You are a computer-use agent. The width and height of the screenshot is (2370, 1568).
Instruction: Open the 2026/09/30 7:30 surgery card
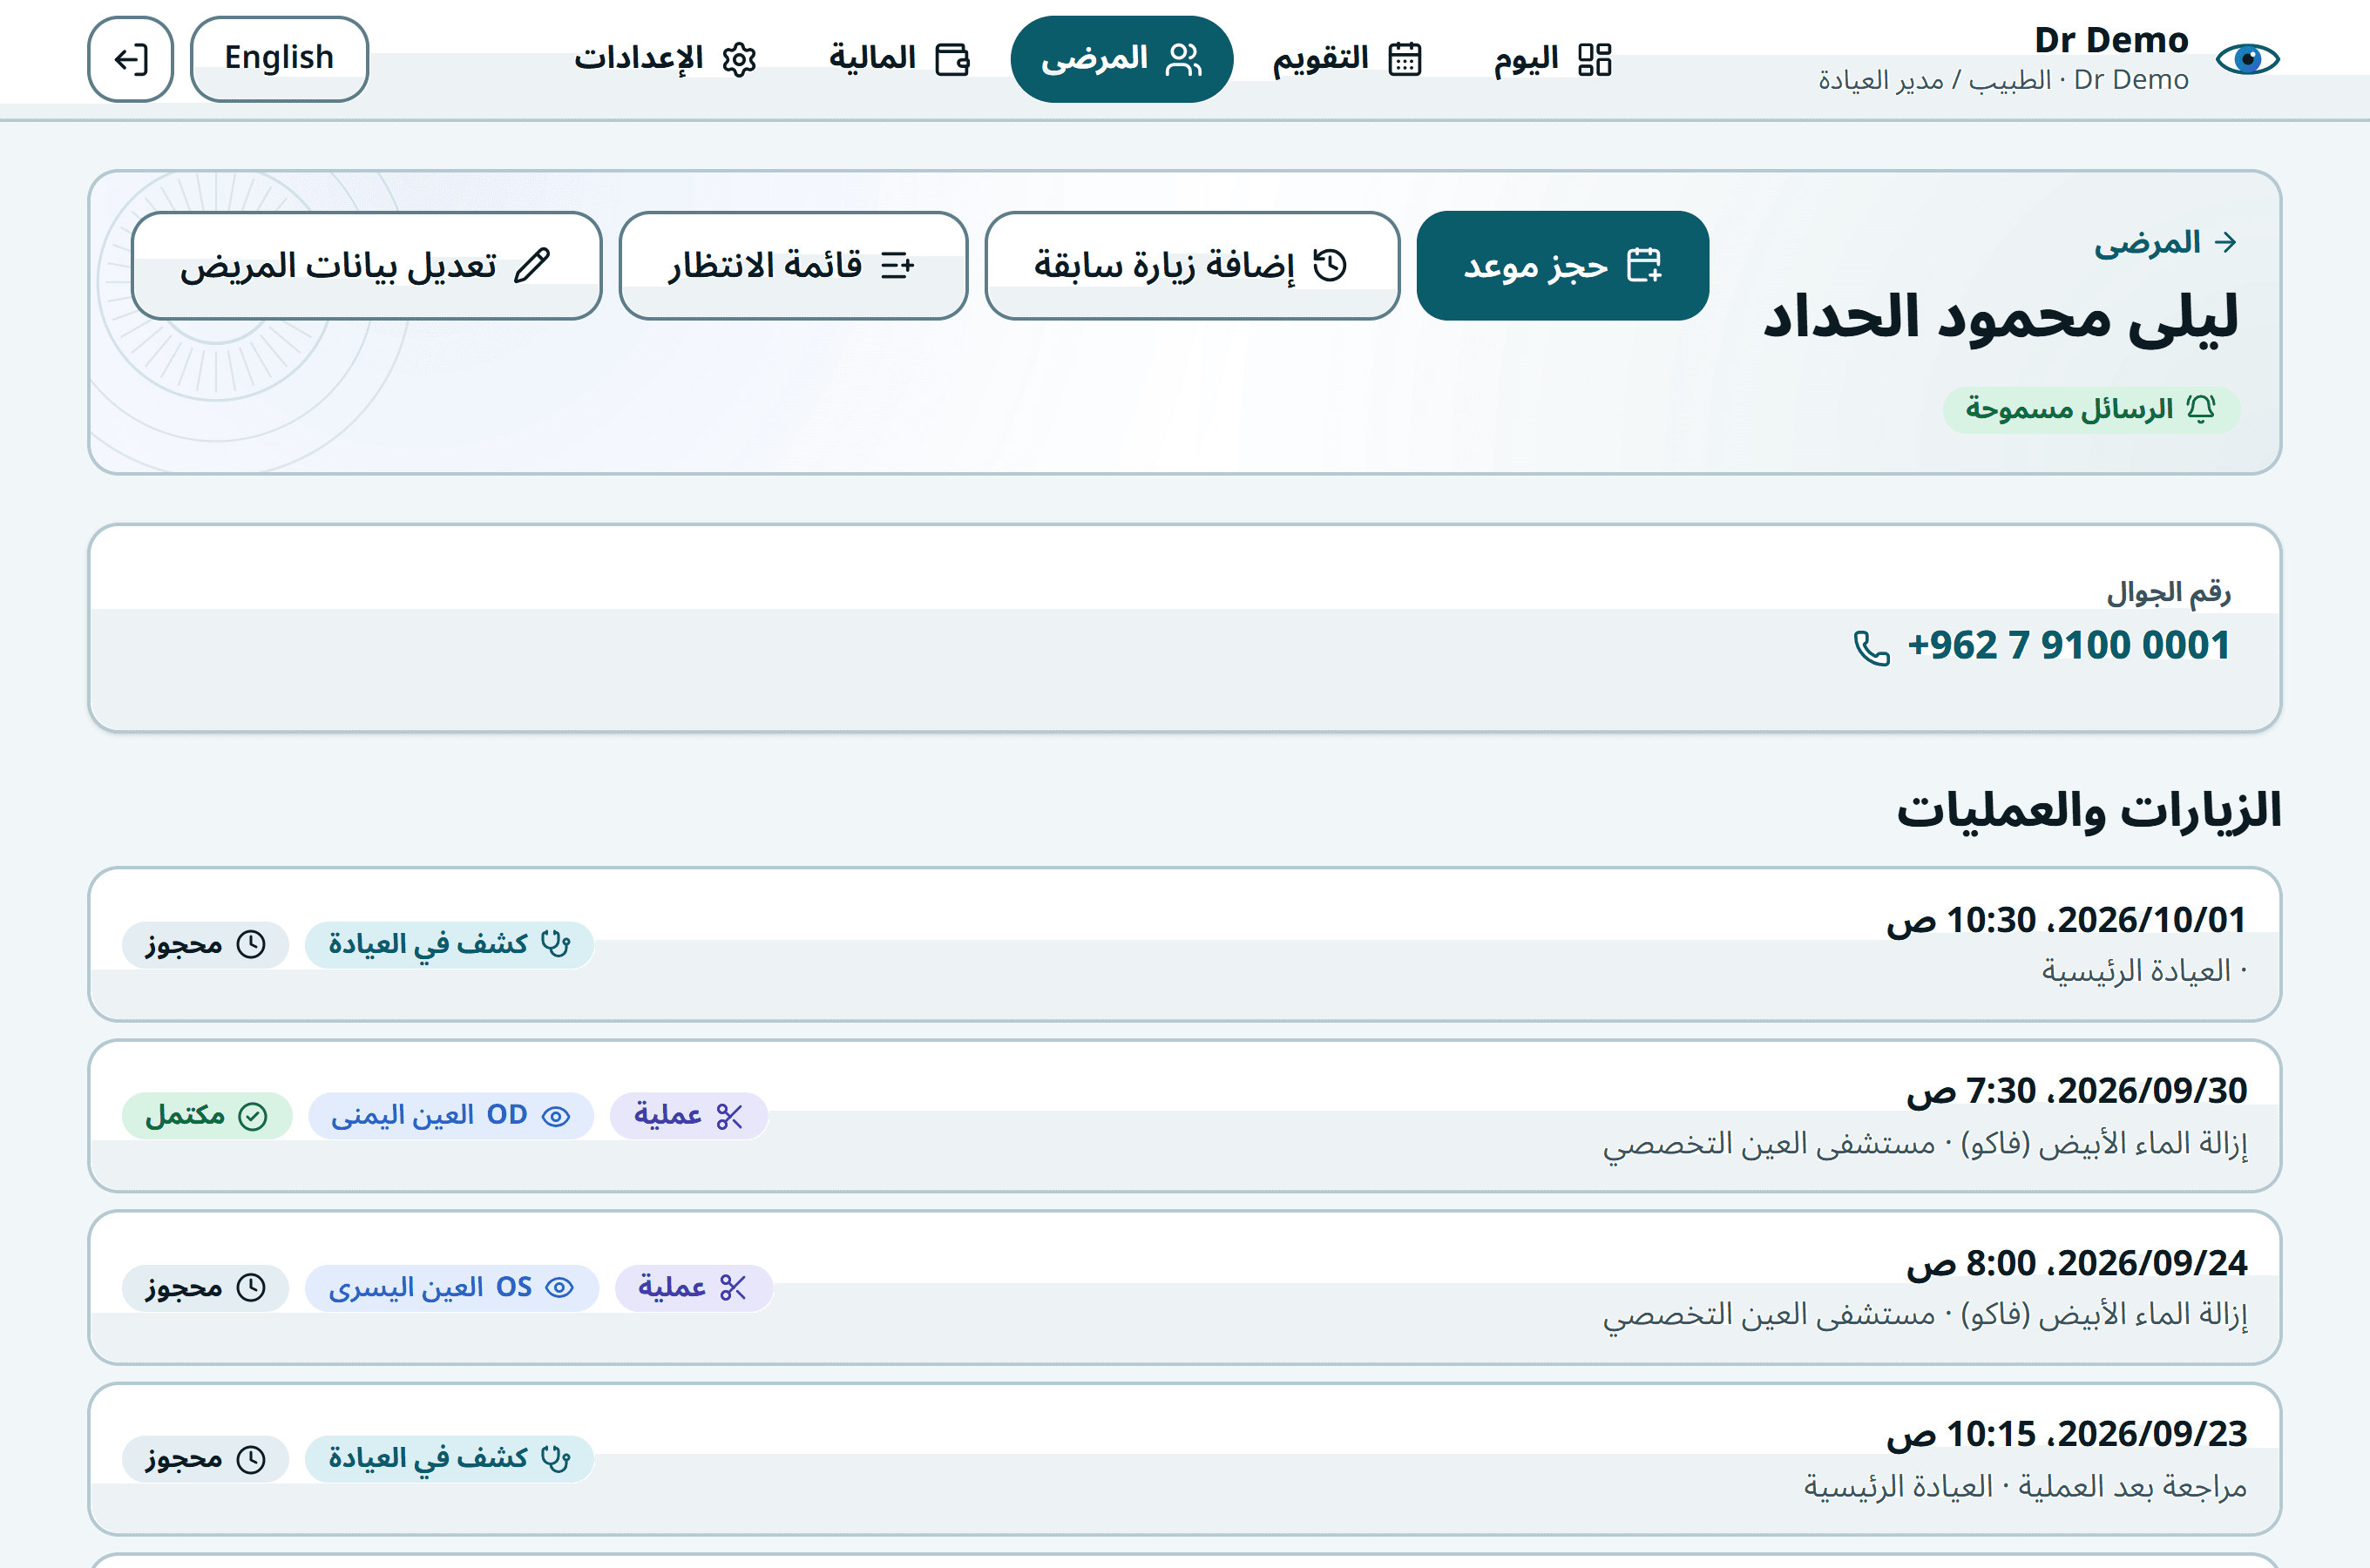coord(1184,1116)
